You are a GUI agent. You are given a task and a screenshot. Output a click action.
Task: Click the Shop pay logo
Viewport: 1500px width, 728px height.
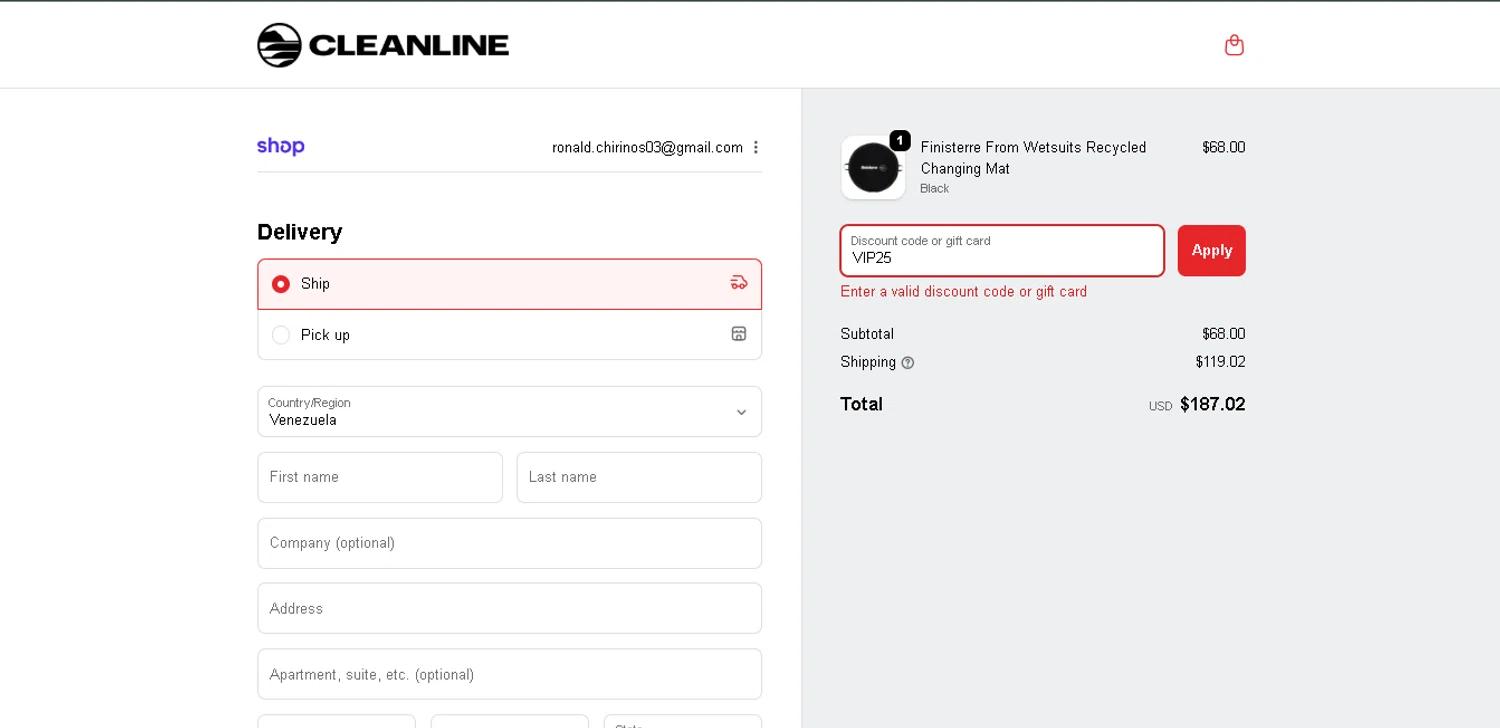[281, 147]
